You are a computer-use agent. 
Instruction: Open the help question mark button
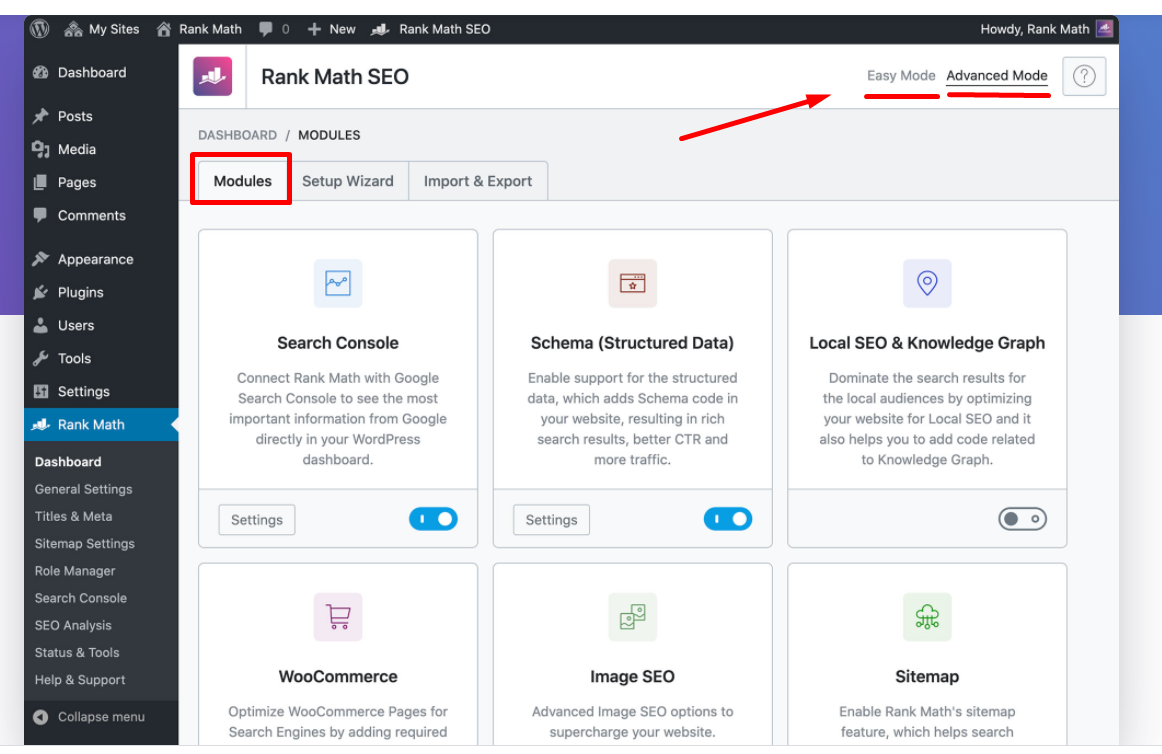click(1084, 76)
